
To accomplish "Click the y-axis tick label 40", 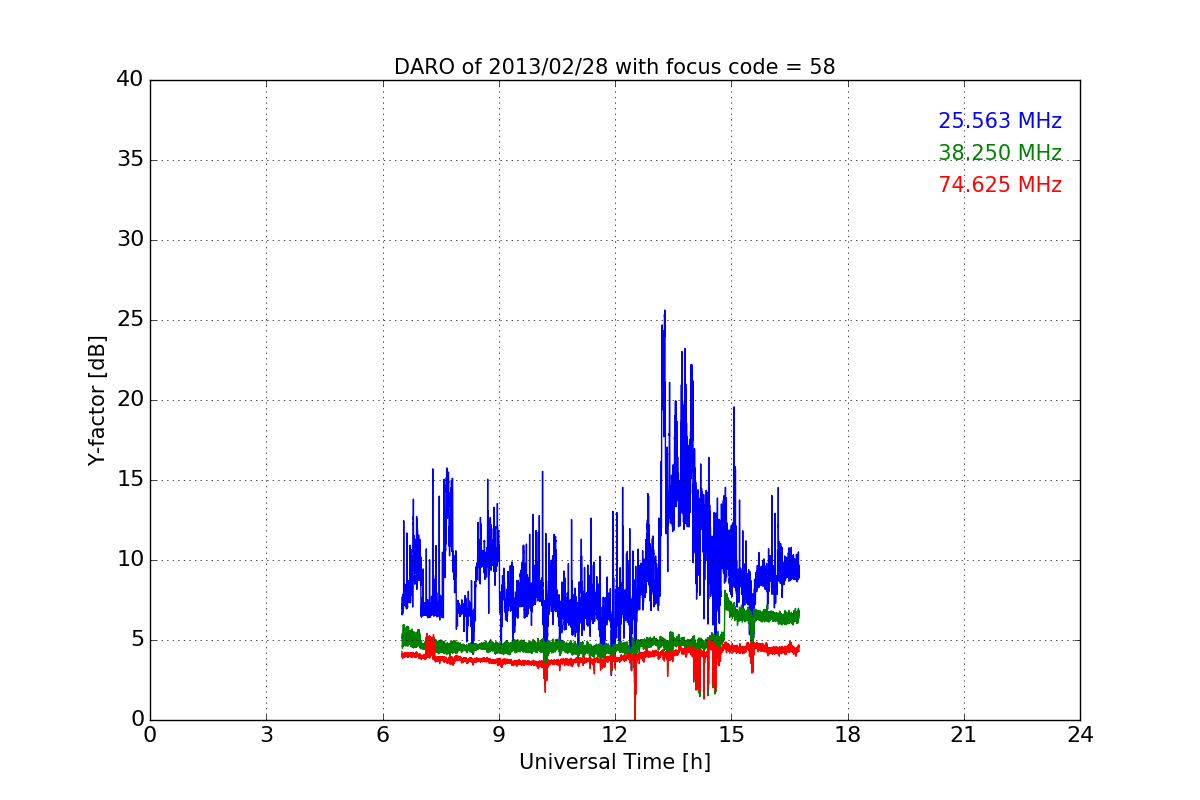I will click(130, 80).
